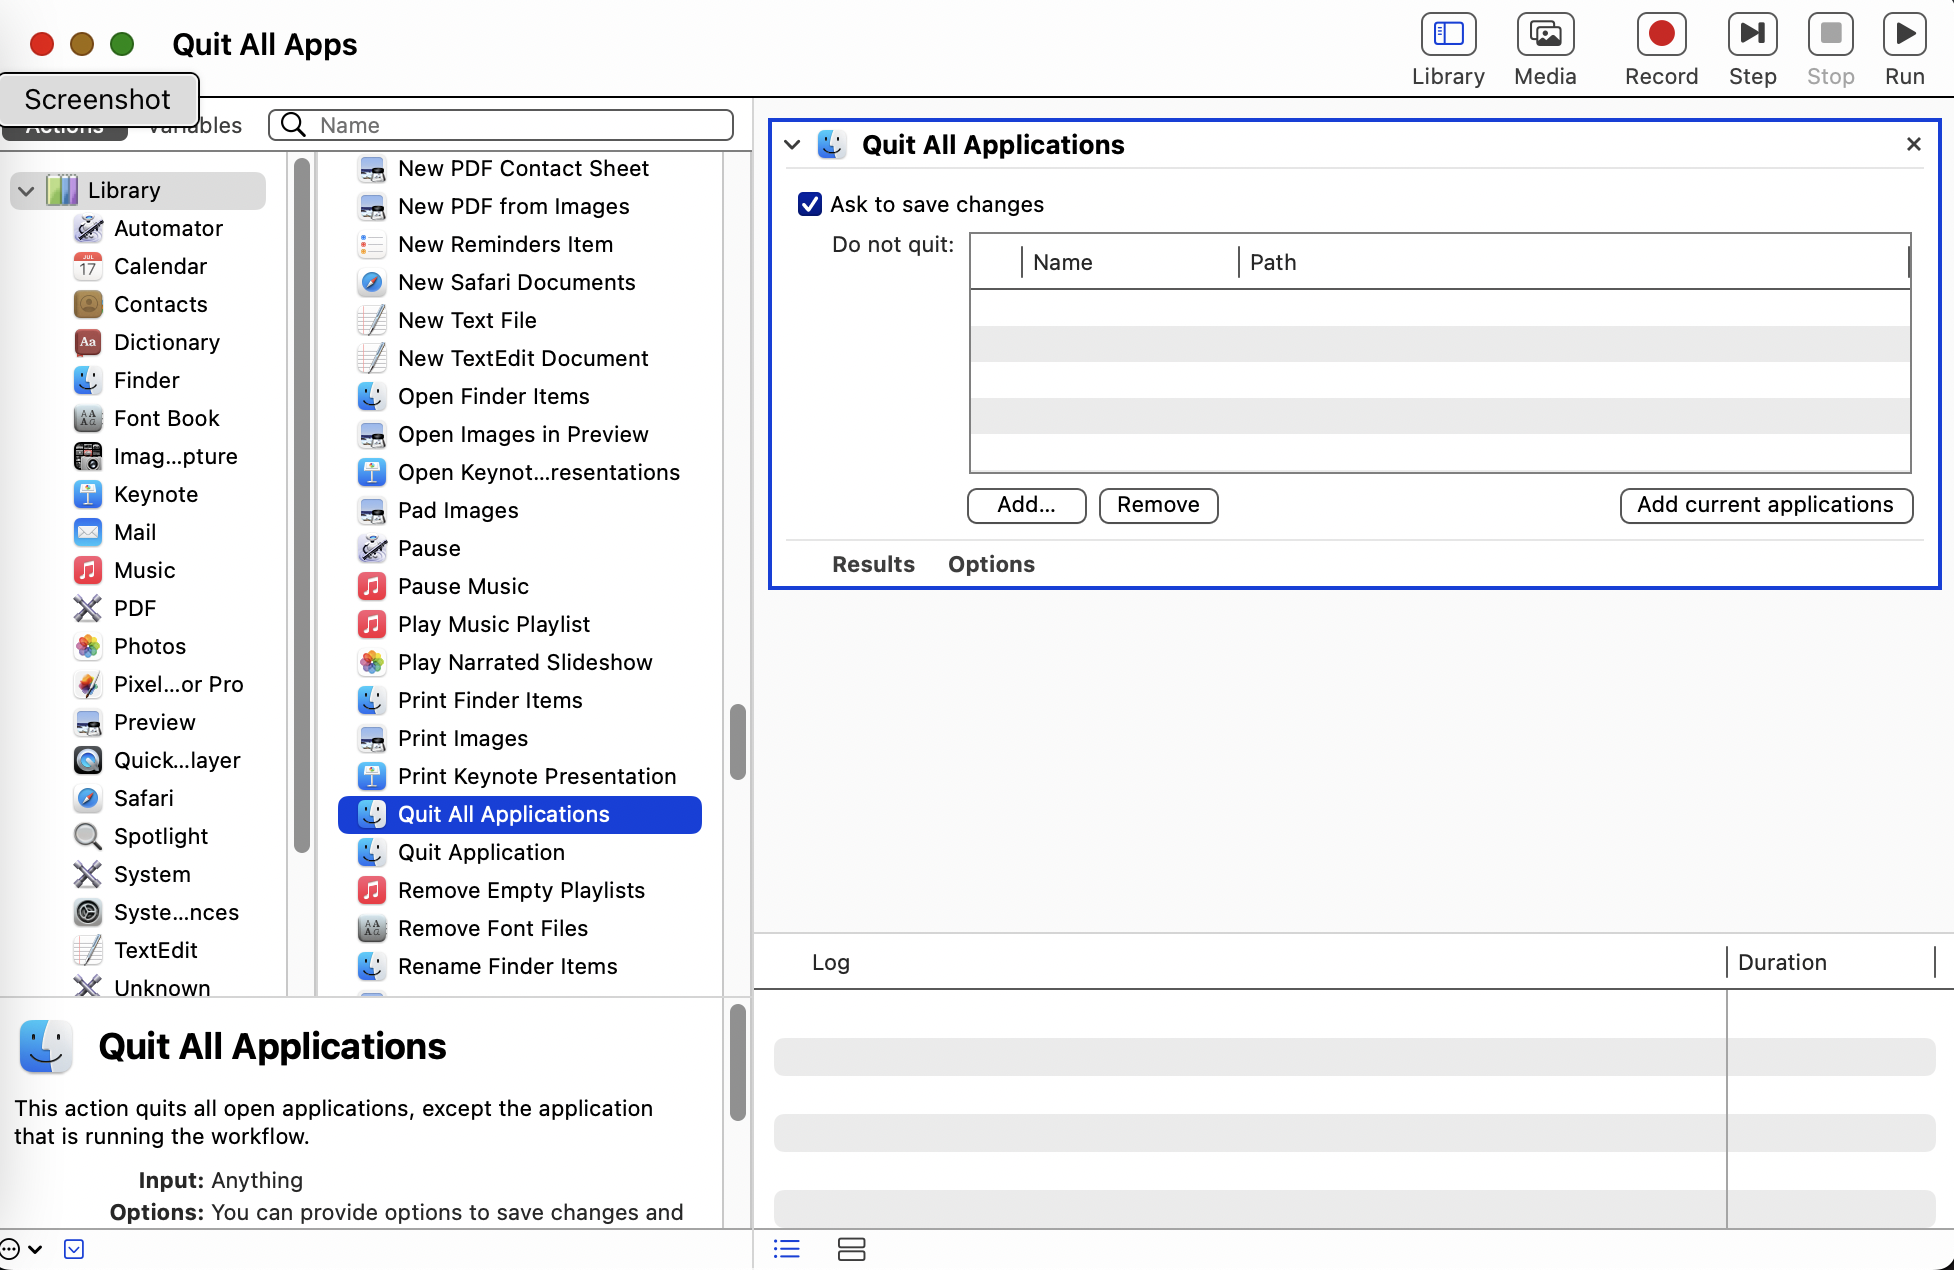
Task: Collapse Quit All Applications action
Action: [792, 145]
